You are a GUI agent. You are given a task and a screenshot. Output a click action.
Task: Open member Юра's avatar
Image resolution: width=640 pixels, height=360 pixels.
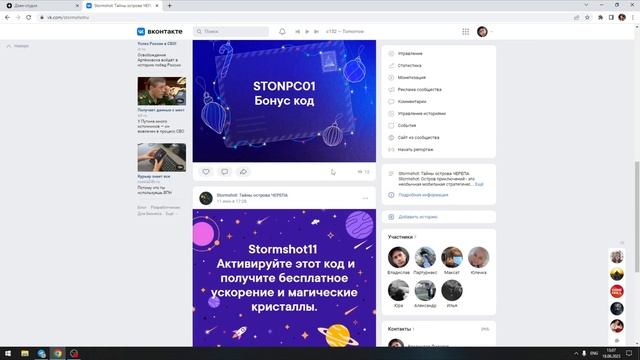click(398, 290)
